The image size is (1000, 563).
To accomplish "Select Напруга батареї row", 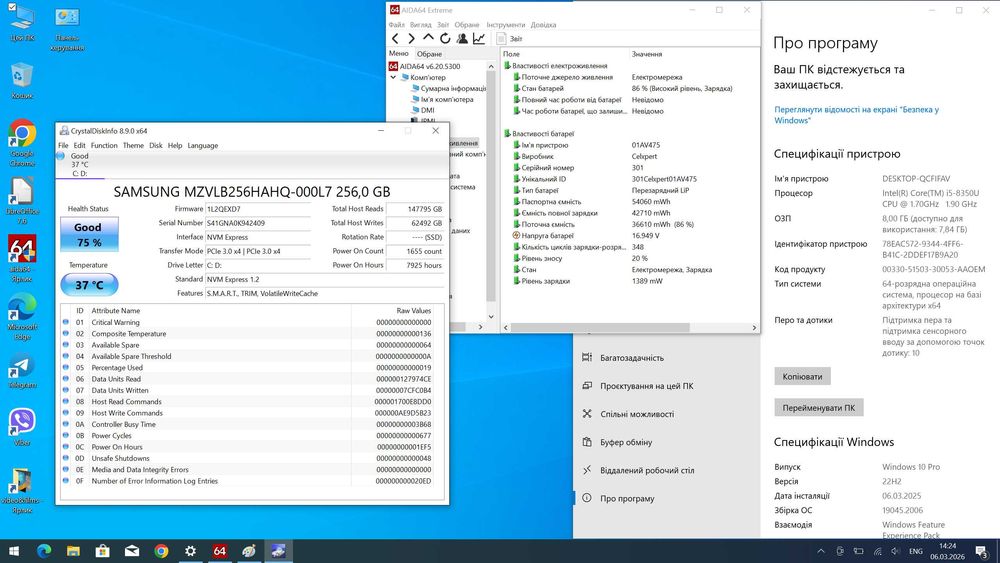I will point(630,236).
